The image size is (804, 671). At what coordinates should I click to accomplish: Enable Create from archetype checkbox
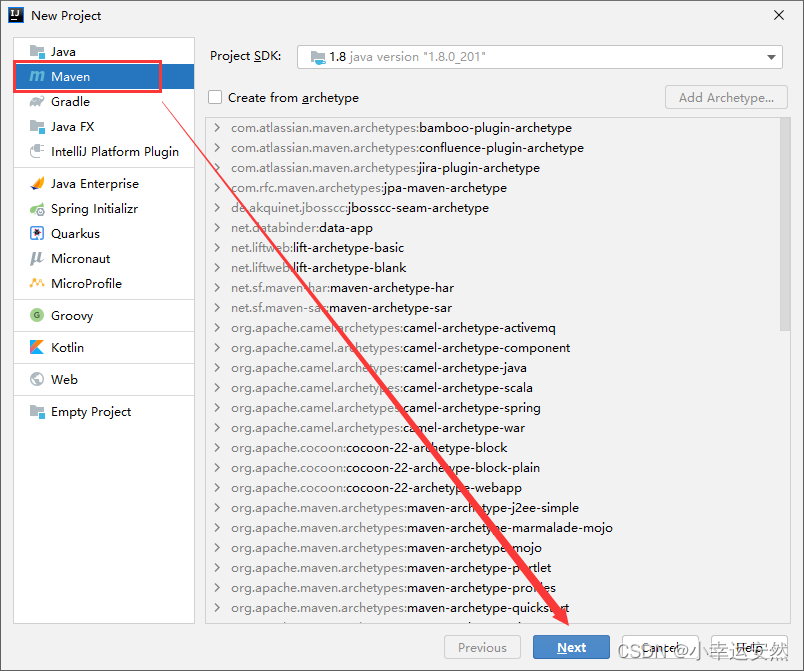click(215, 97)
